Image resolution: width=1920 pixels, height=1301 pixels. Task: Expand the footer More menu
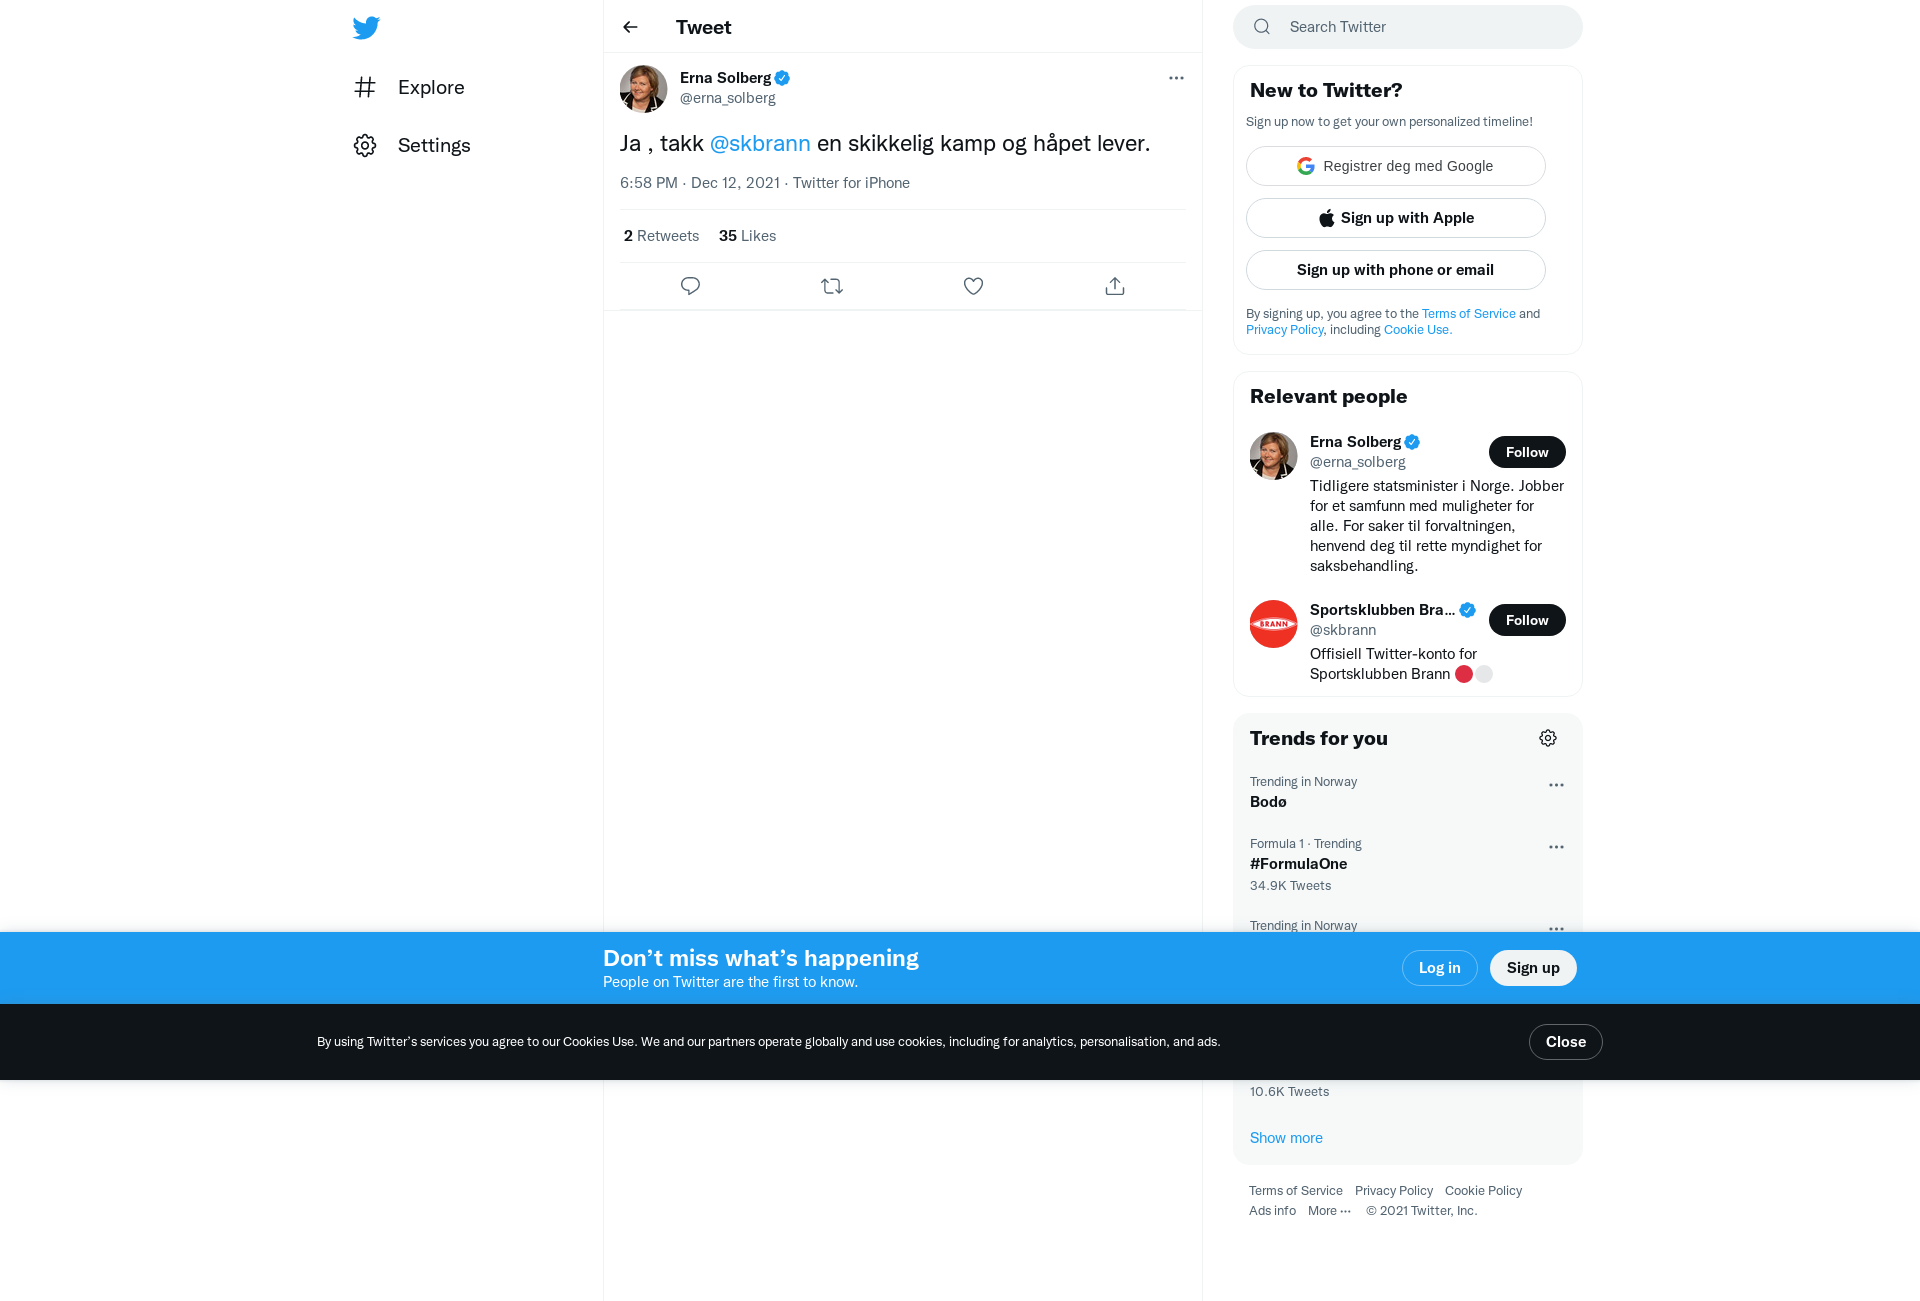point(1329,1210)
